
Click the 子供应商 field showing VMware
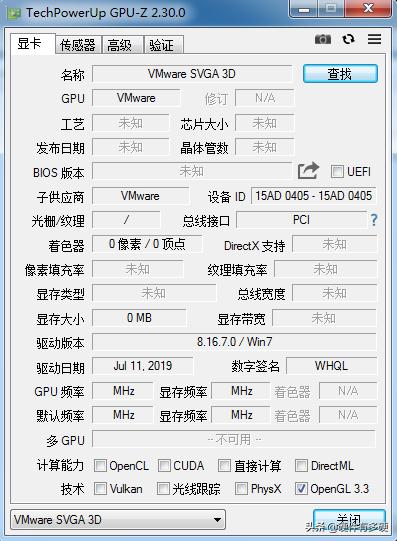(x=140, y=196)
